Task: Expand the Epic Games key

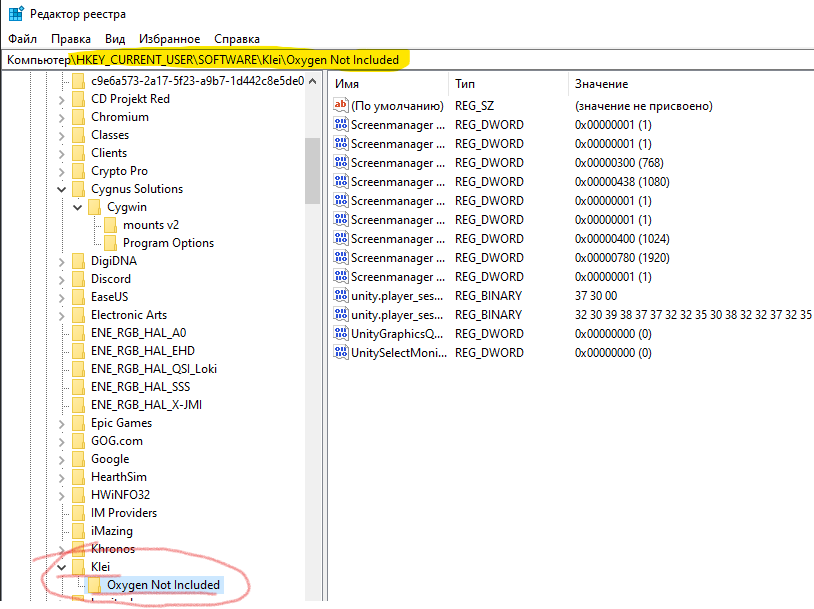Action: tap(61, 424)
